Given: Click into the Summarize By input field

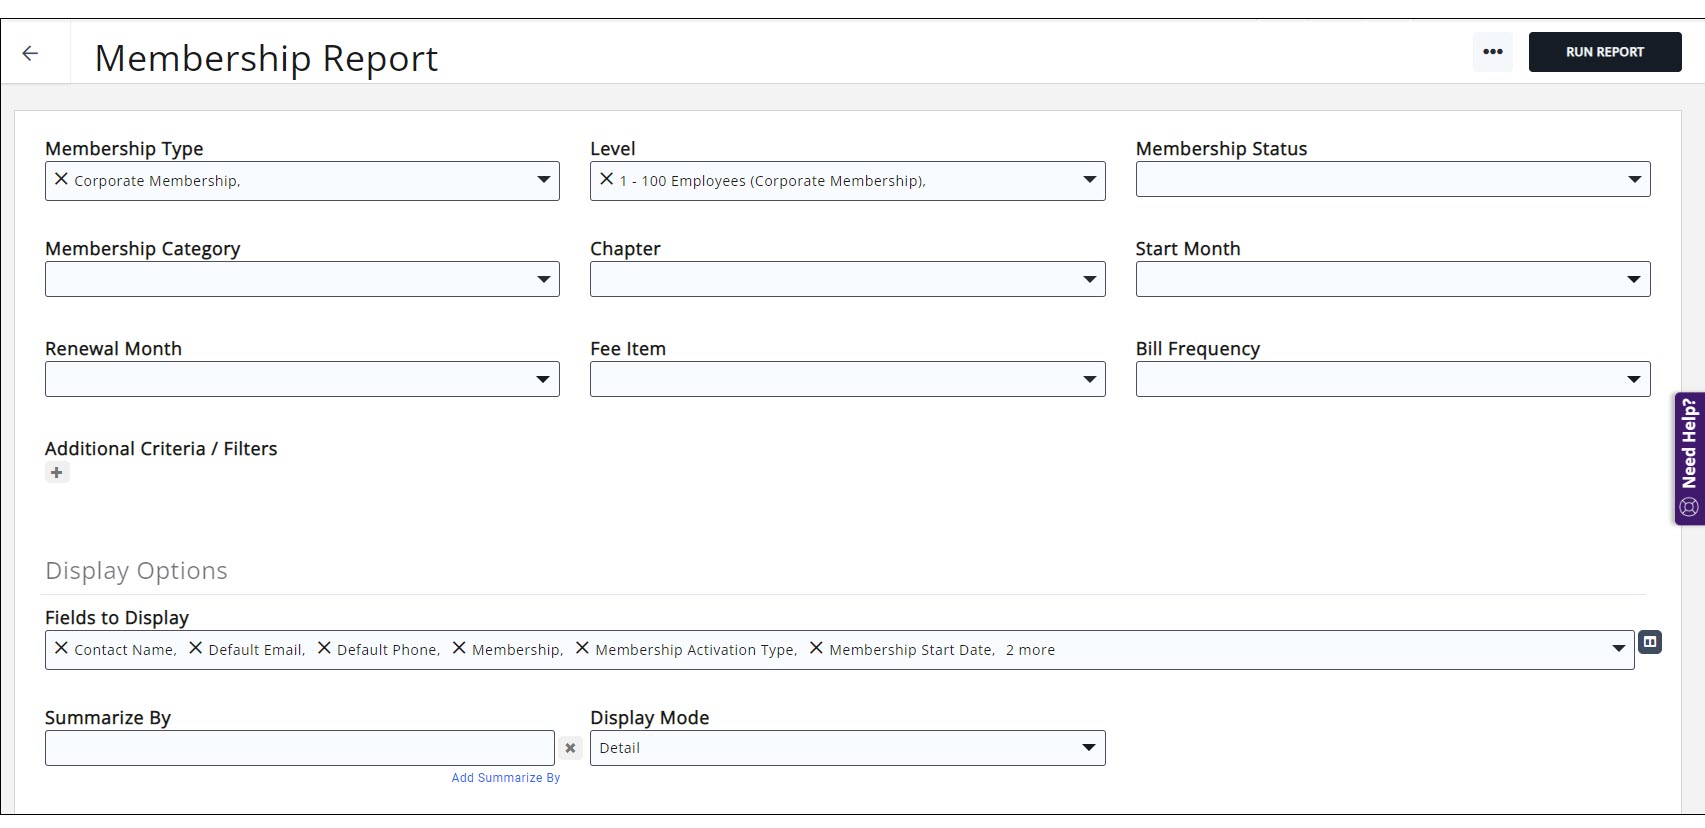Looking at the screenshot, I should click(x=299, y=748).
